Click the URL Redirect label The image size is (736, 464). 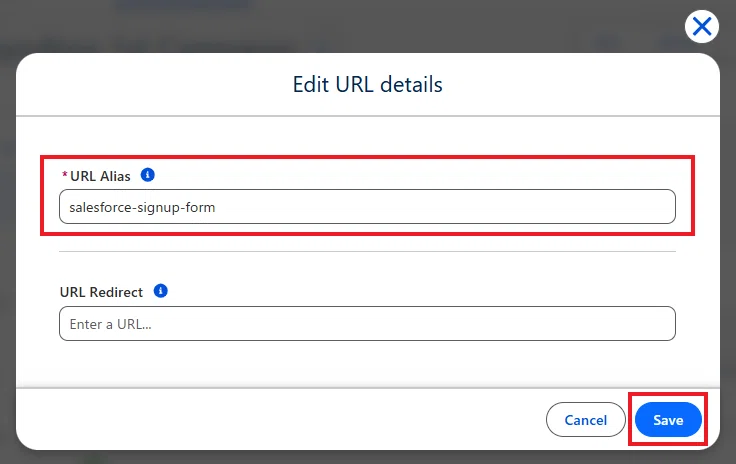coord(101,292)
